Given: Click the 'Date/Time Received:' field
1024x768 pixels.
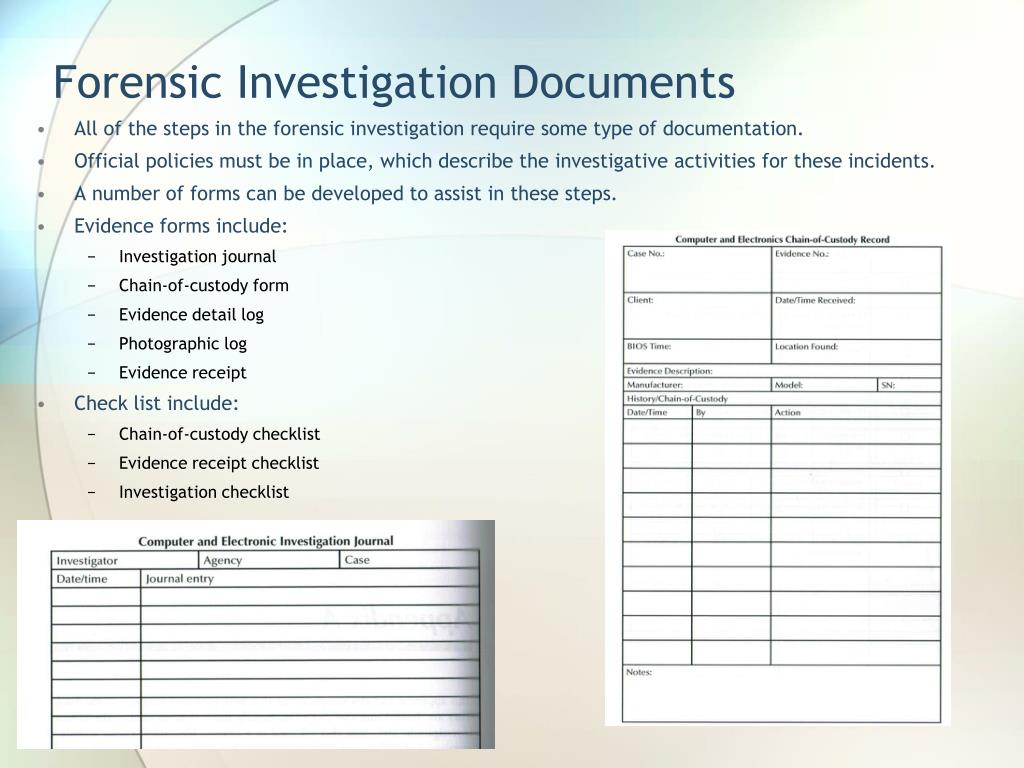Looking at the screenshot, I should click(856, 316).
